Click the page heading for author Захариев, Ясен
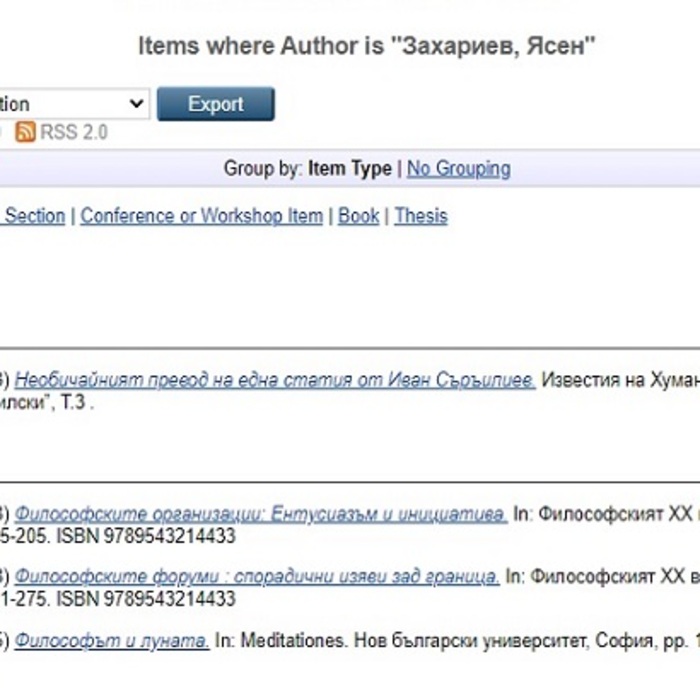Screen dimensions: 700x700 pos(367,46)
